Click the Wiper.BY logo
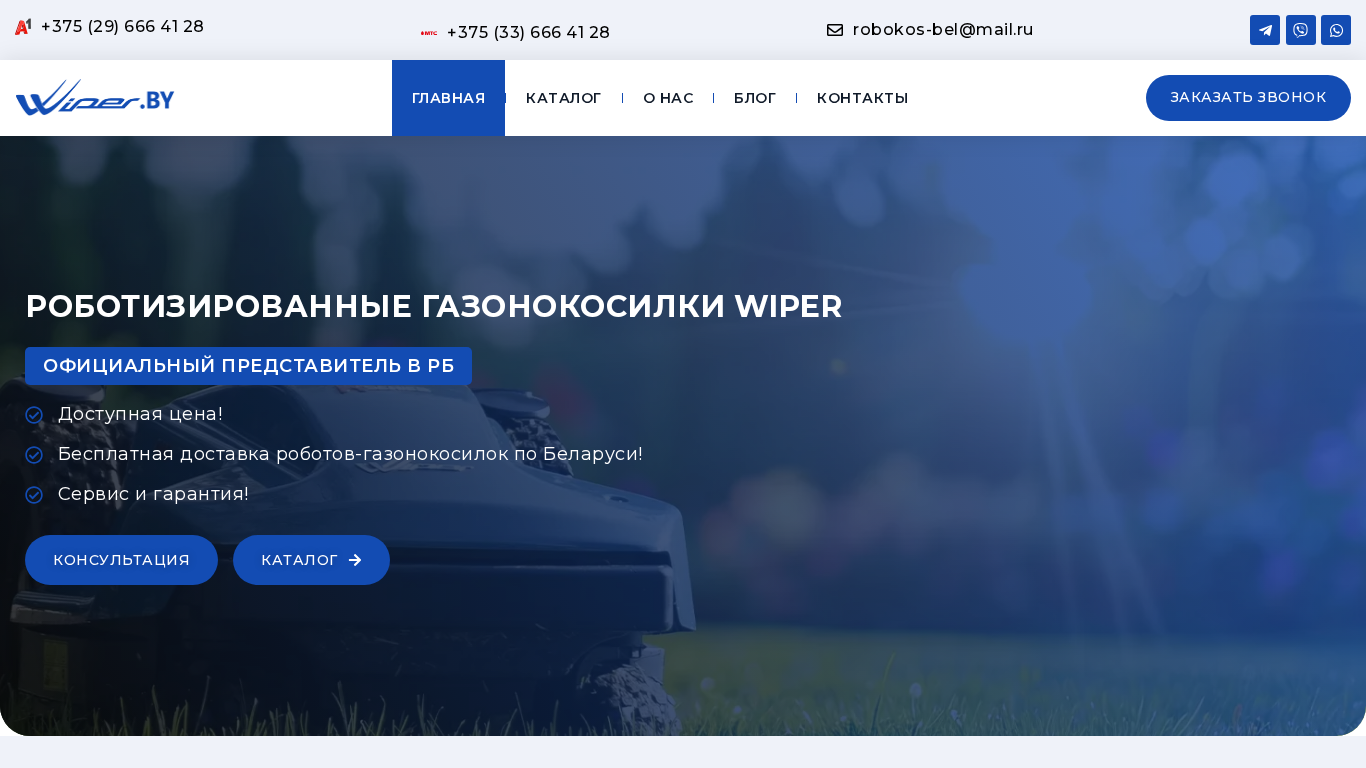The height and width of the screenshot is (768, 1366). [x=95, y=98]
